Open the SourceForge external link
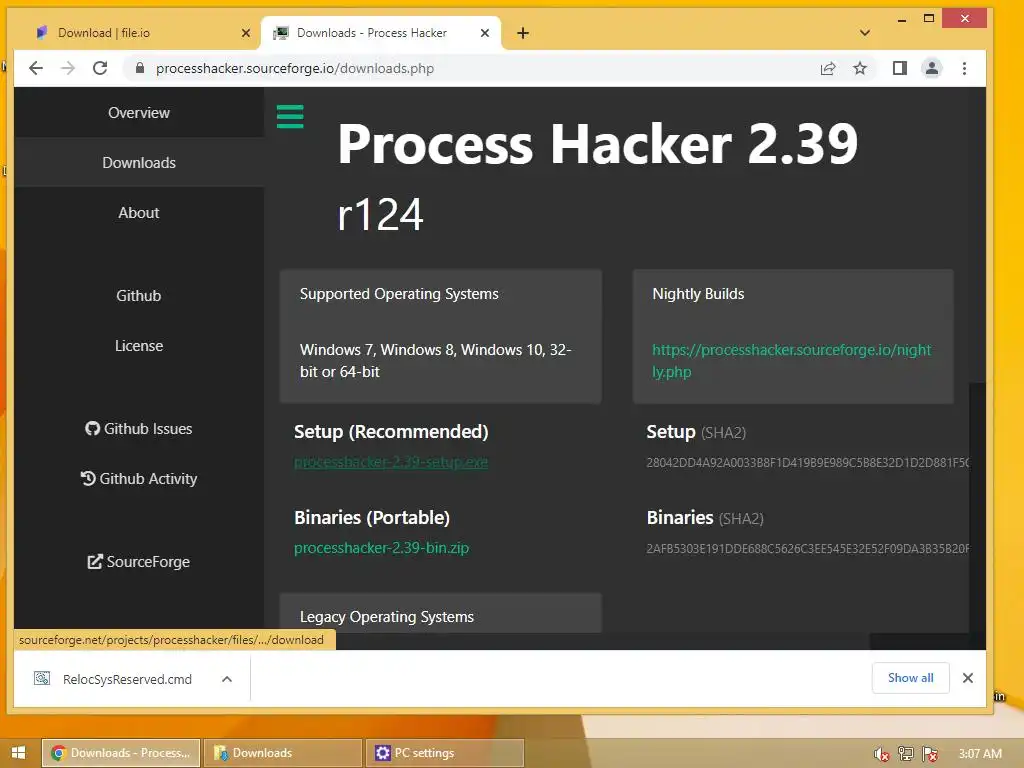Screen dimensions: 1024x768 tap(138, 562)
